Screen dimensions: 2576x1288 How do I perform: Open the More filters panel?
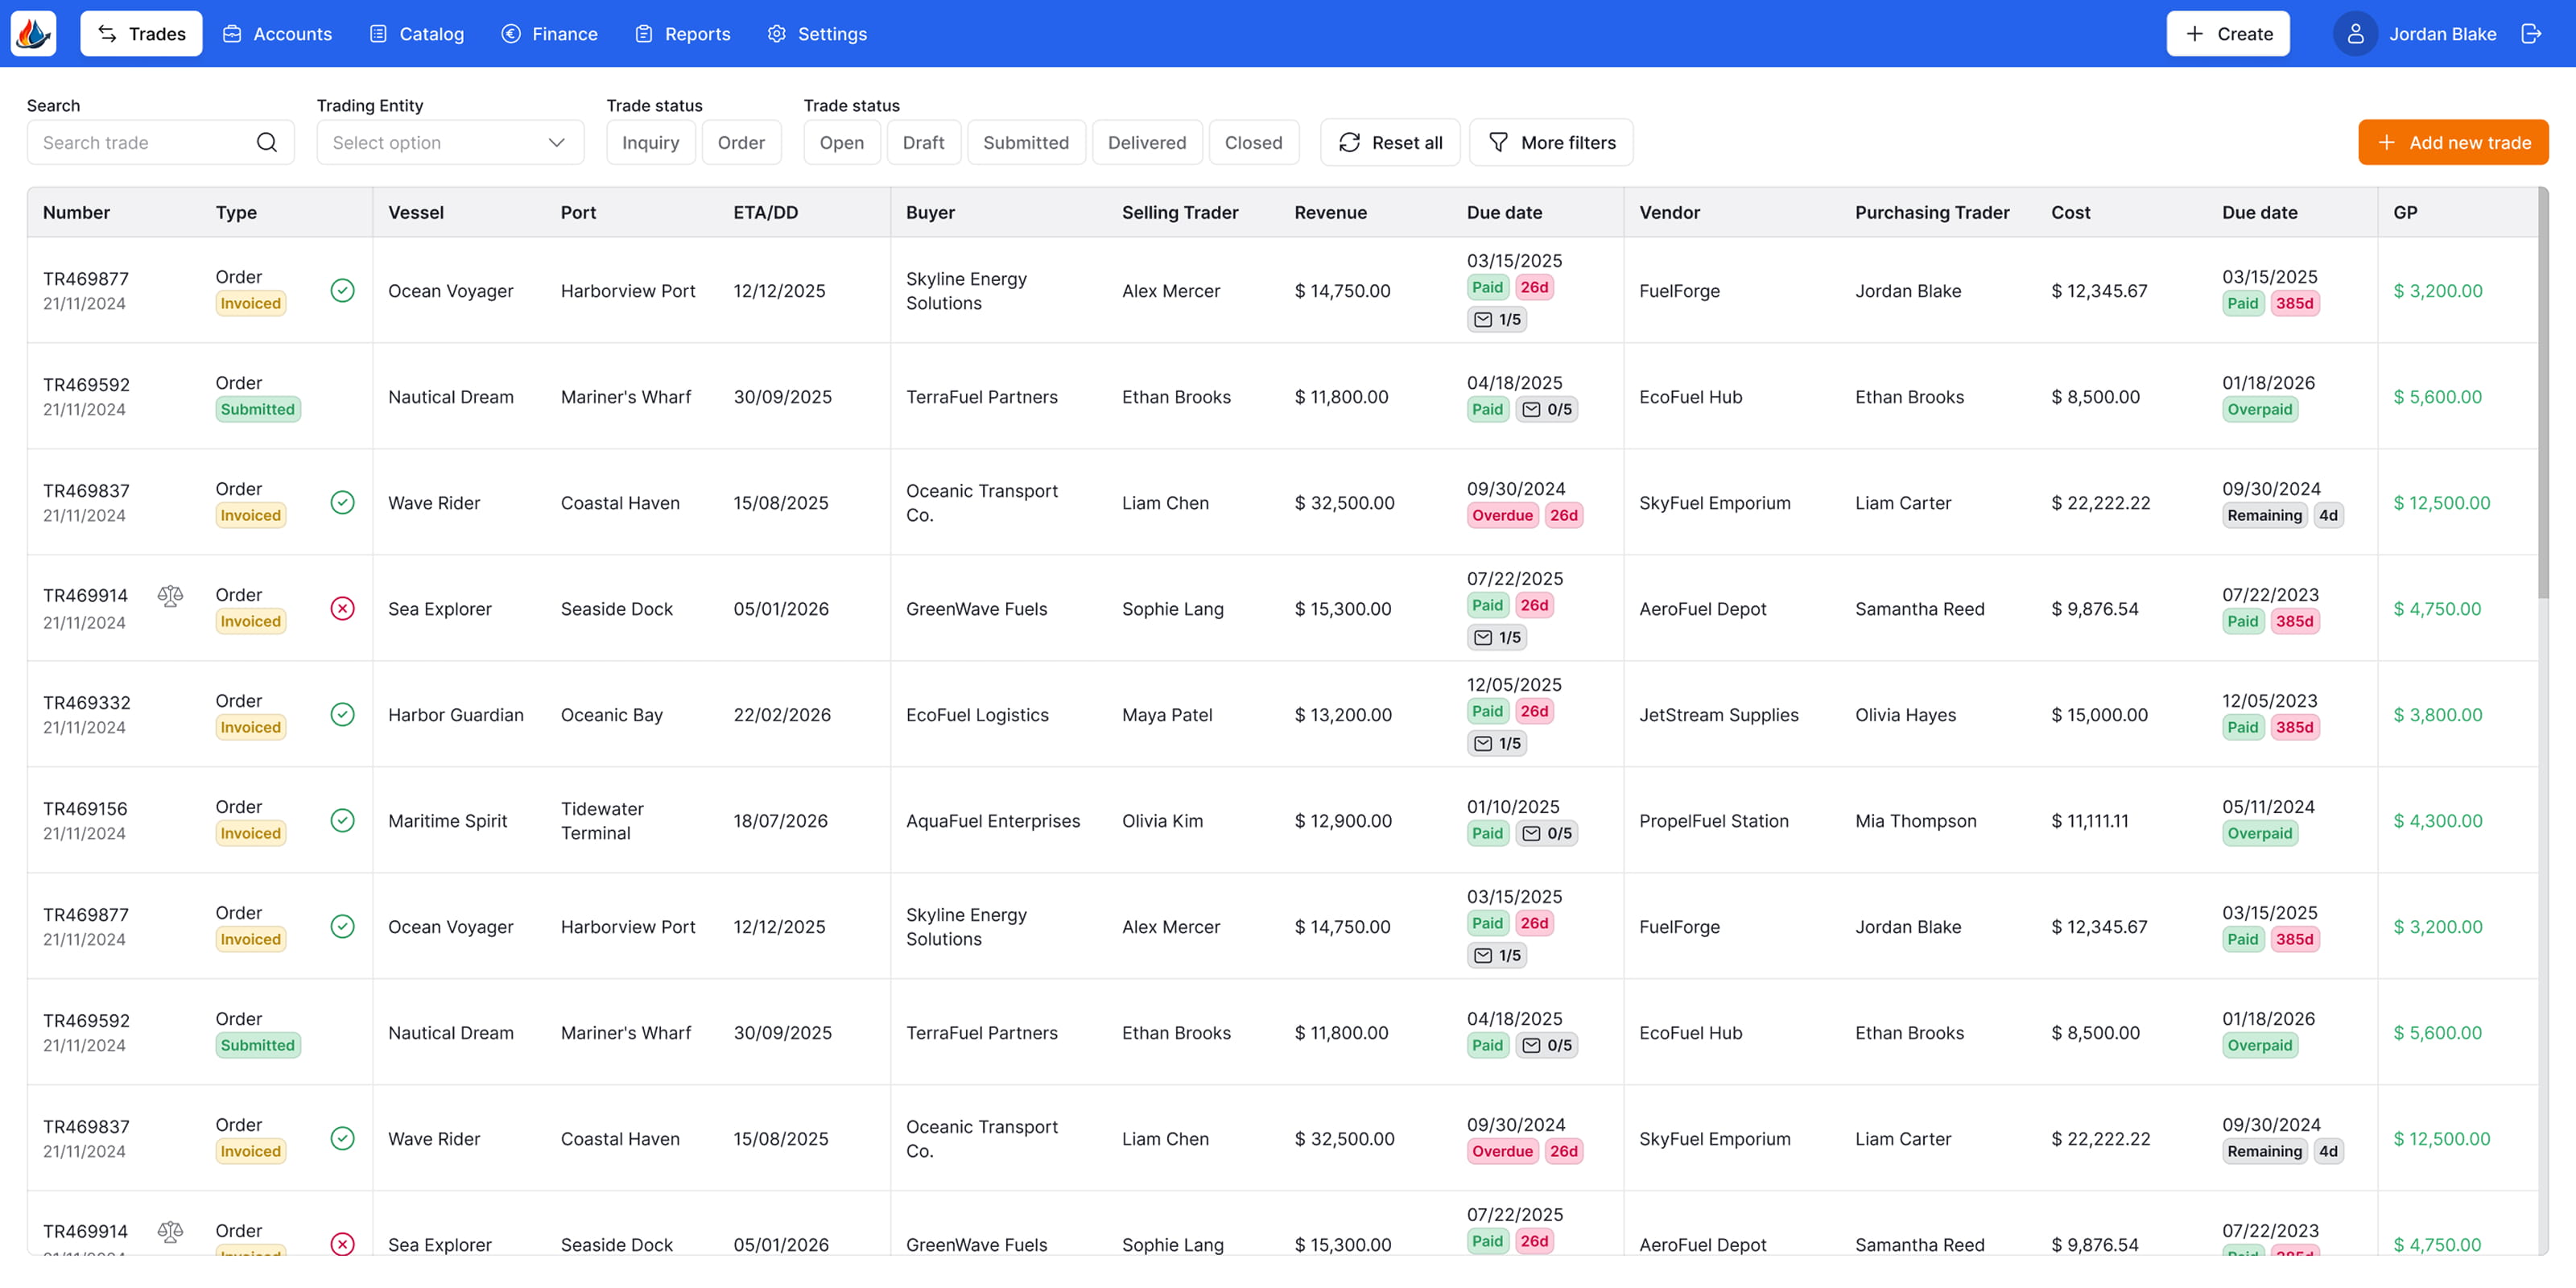pos(1551,142)
